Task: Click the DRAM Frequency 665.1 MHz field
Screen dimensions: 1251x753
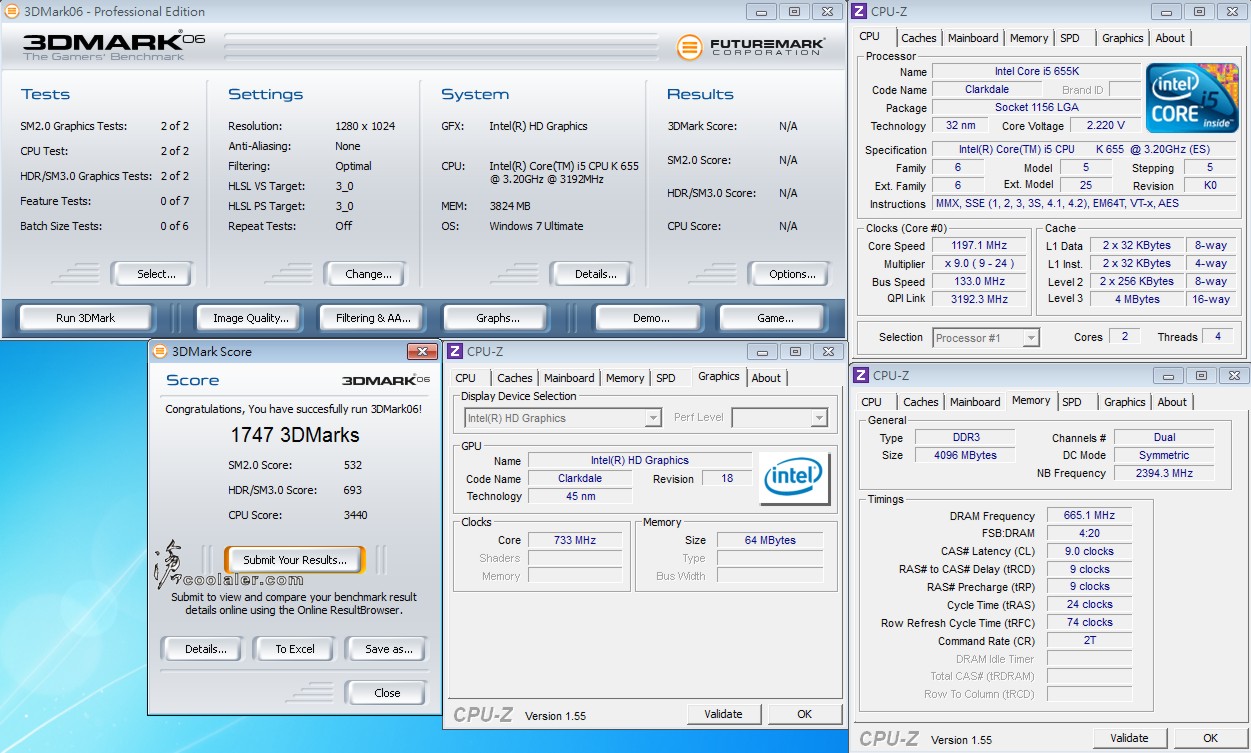Action: point(1089,516)
